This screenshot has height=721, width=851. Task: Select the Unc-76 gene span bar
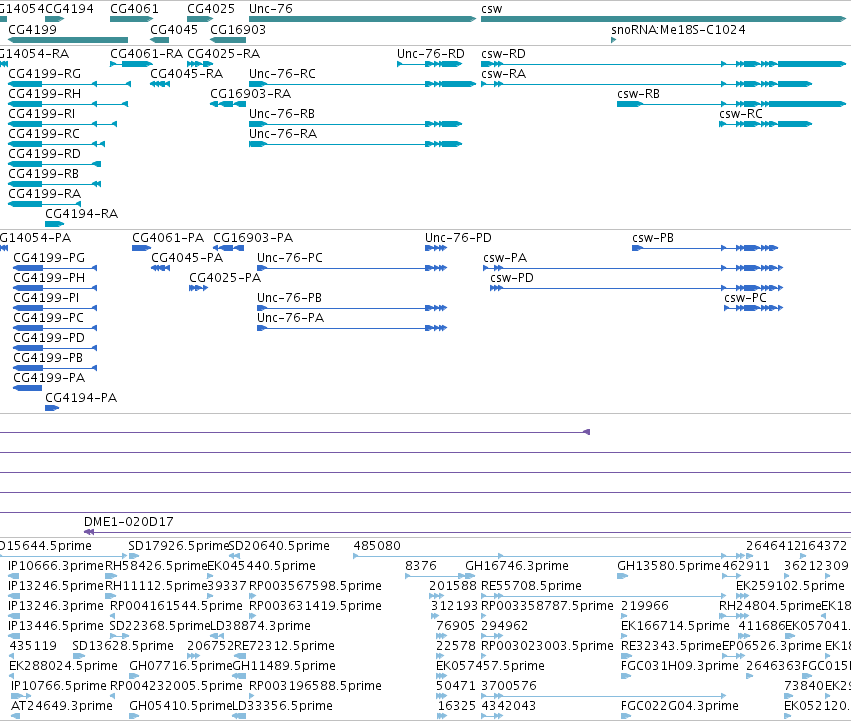(x=362, y=19)
